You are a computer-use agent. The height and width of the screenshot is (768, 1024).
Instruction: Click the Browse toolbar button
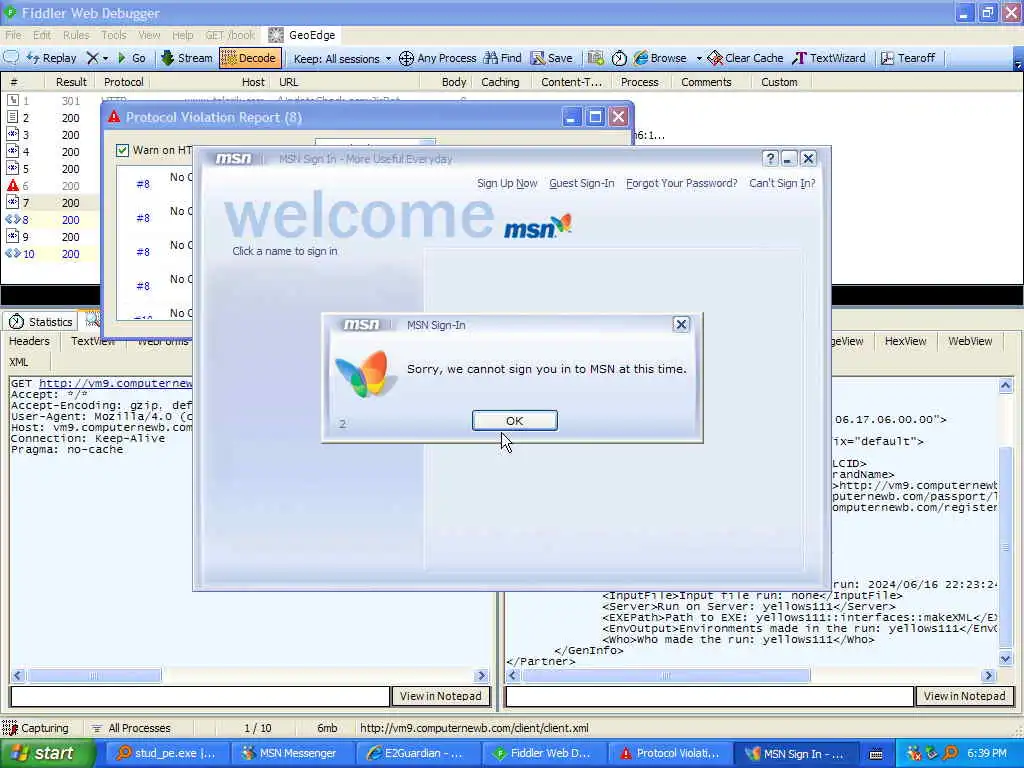(x=660, y=58)
